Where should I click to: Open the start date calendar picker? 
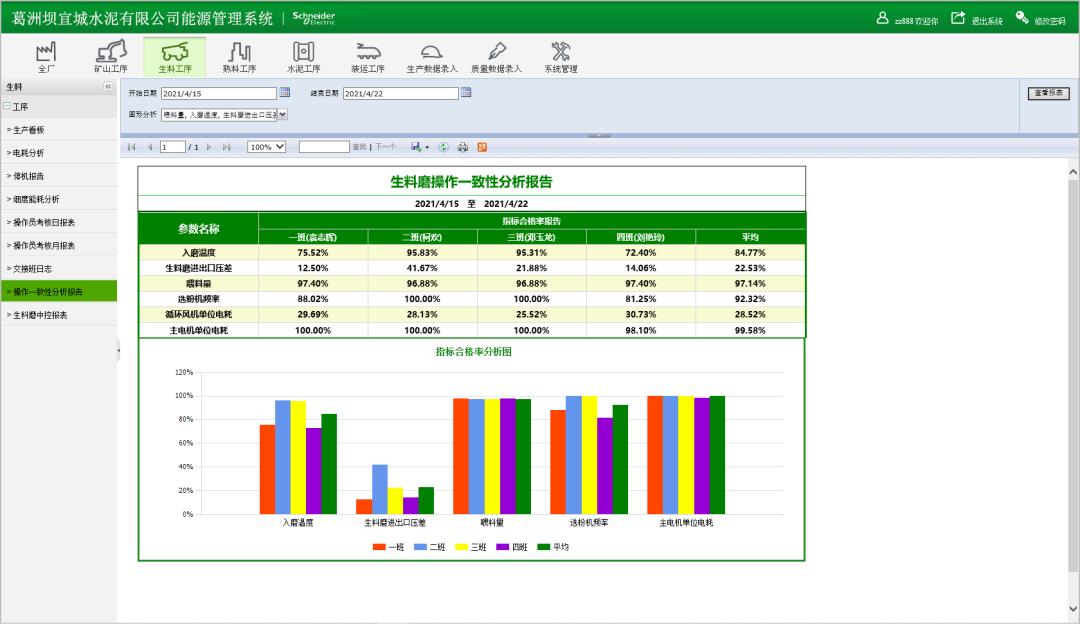[x=284, y=93]
